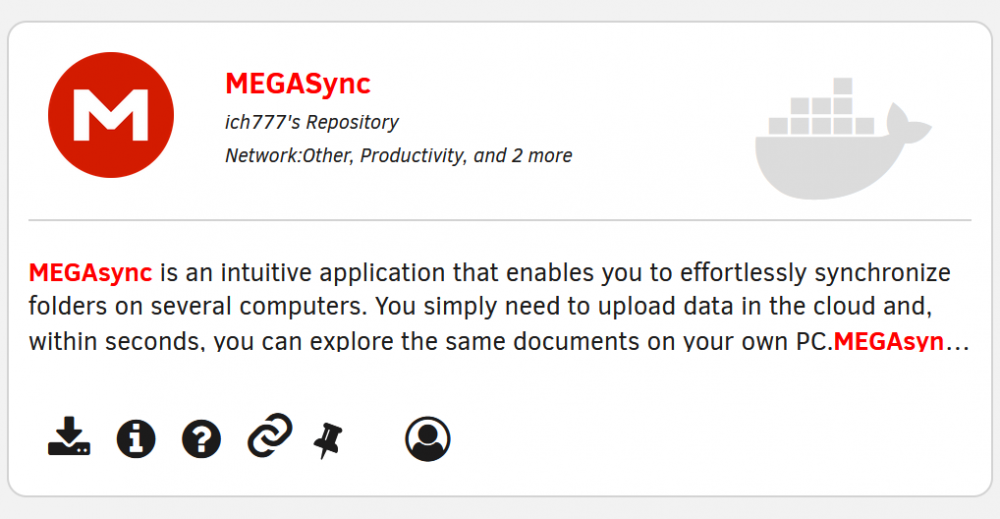
Task: Click the red MEGA logo image
Action: tap(111, 115)
